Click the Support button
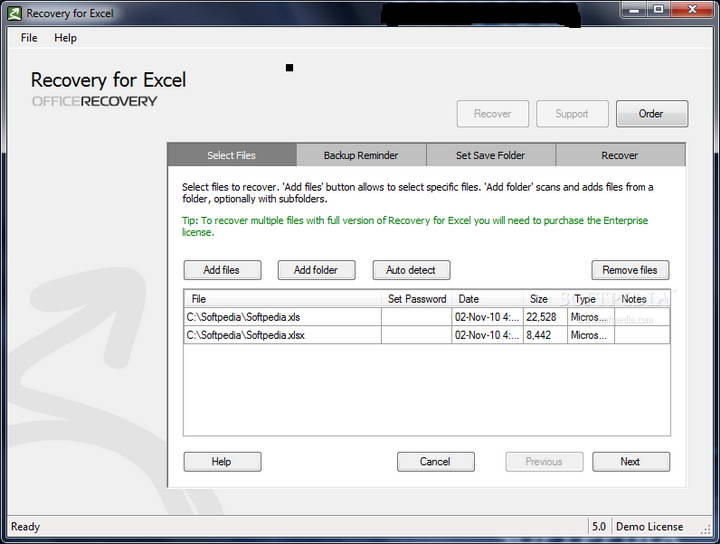Image resolution: width=720 pixels, height=544 pixels. pos(572,113)
